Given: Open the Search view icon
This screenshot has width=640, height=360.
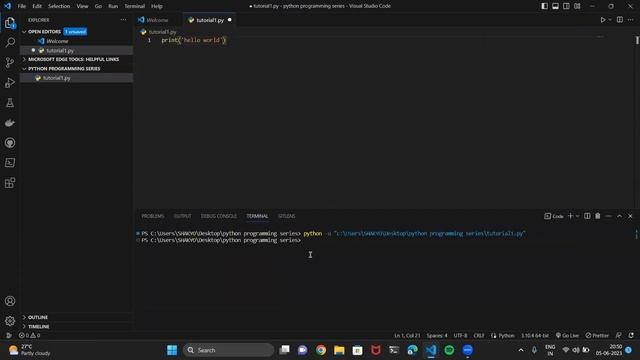Looking at the screenshot, I should click(10, 42).
